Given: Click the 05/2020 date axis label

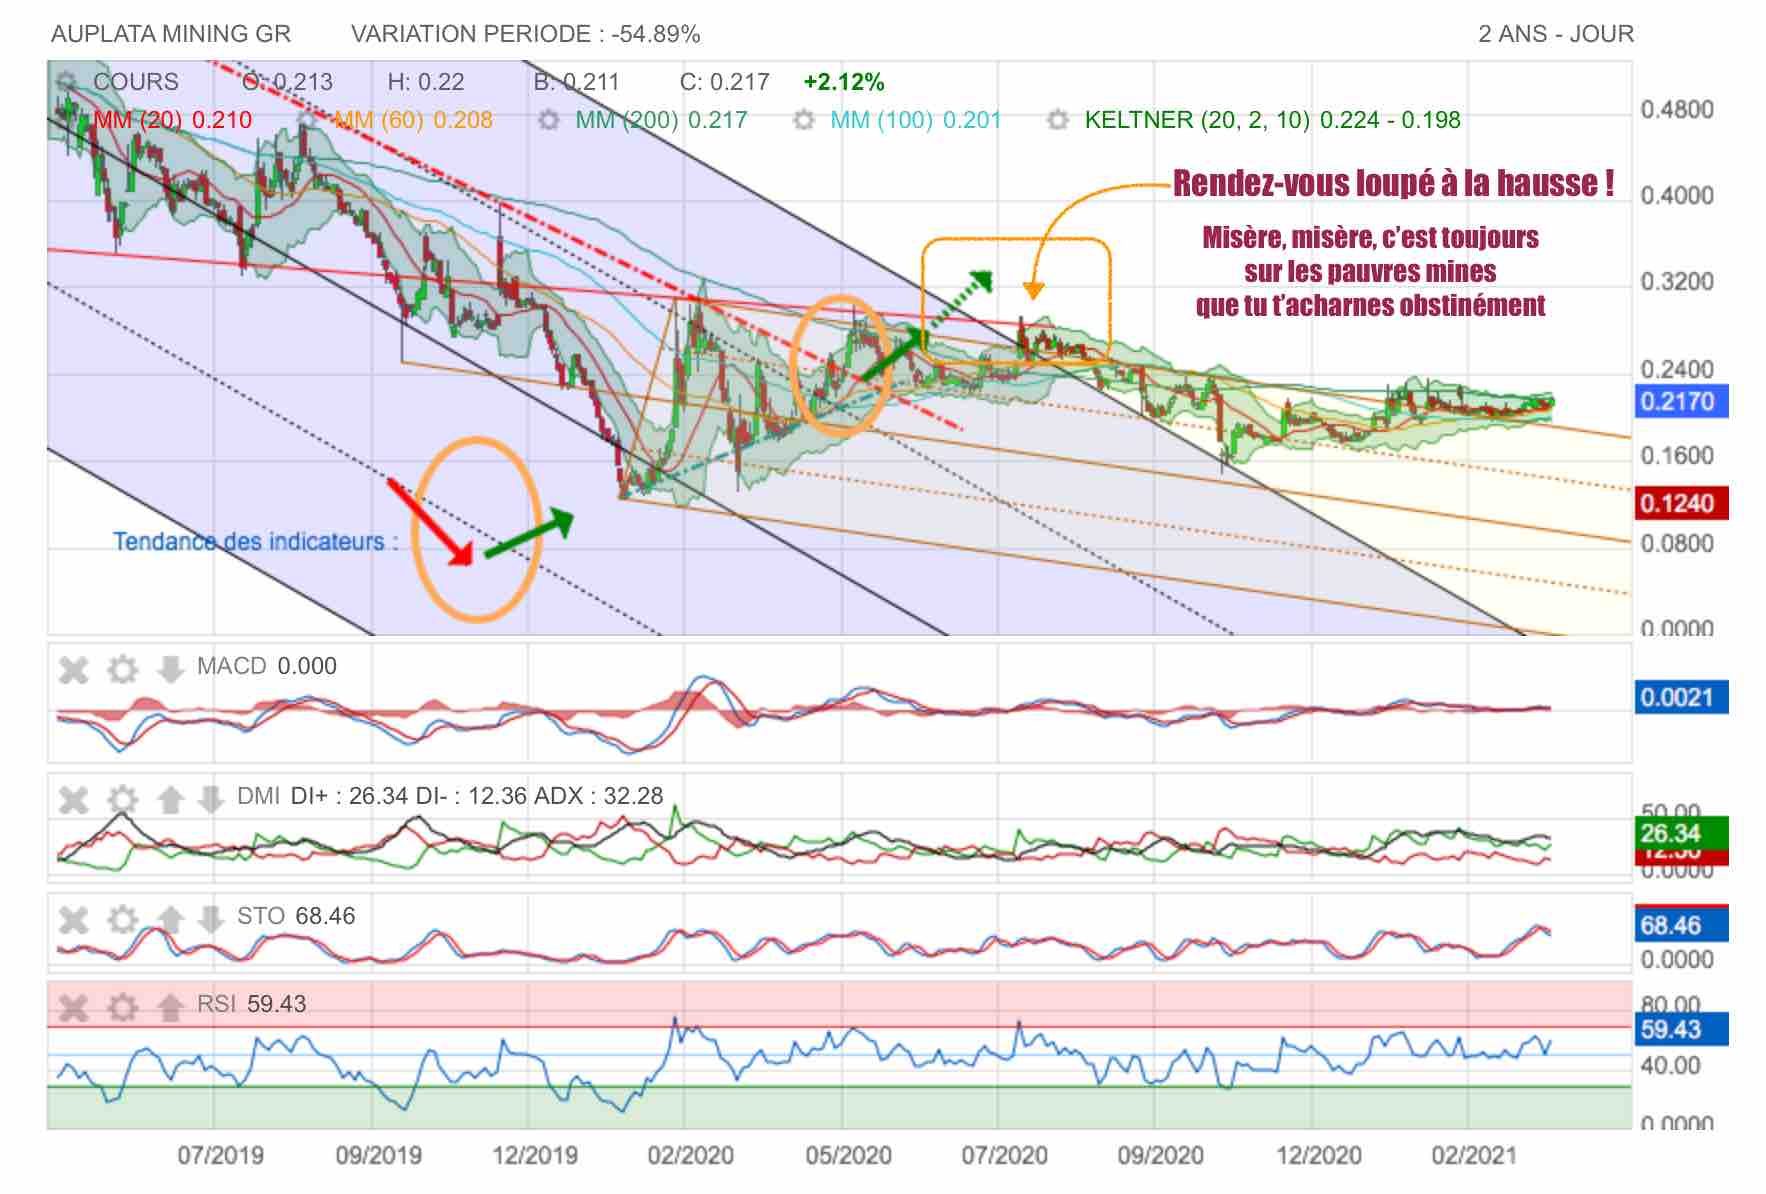Looking at the screenshot, I should pos(848,1156).
